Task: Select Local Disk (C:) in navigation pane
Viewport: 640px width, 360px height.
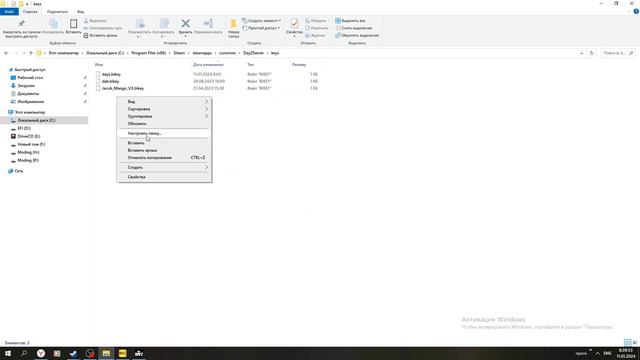Action: (x=36, y=120)
